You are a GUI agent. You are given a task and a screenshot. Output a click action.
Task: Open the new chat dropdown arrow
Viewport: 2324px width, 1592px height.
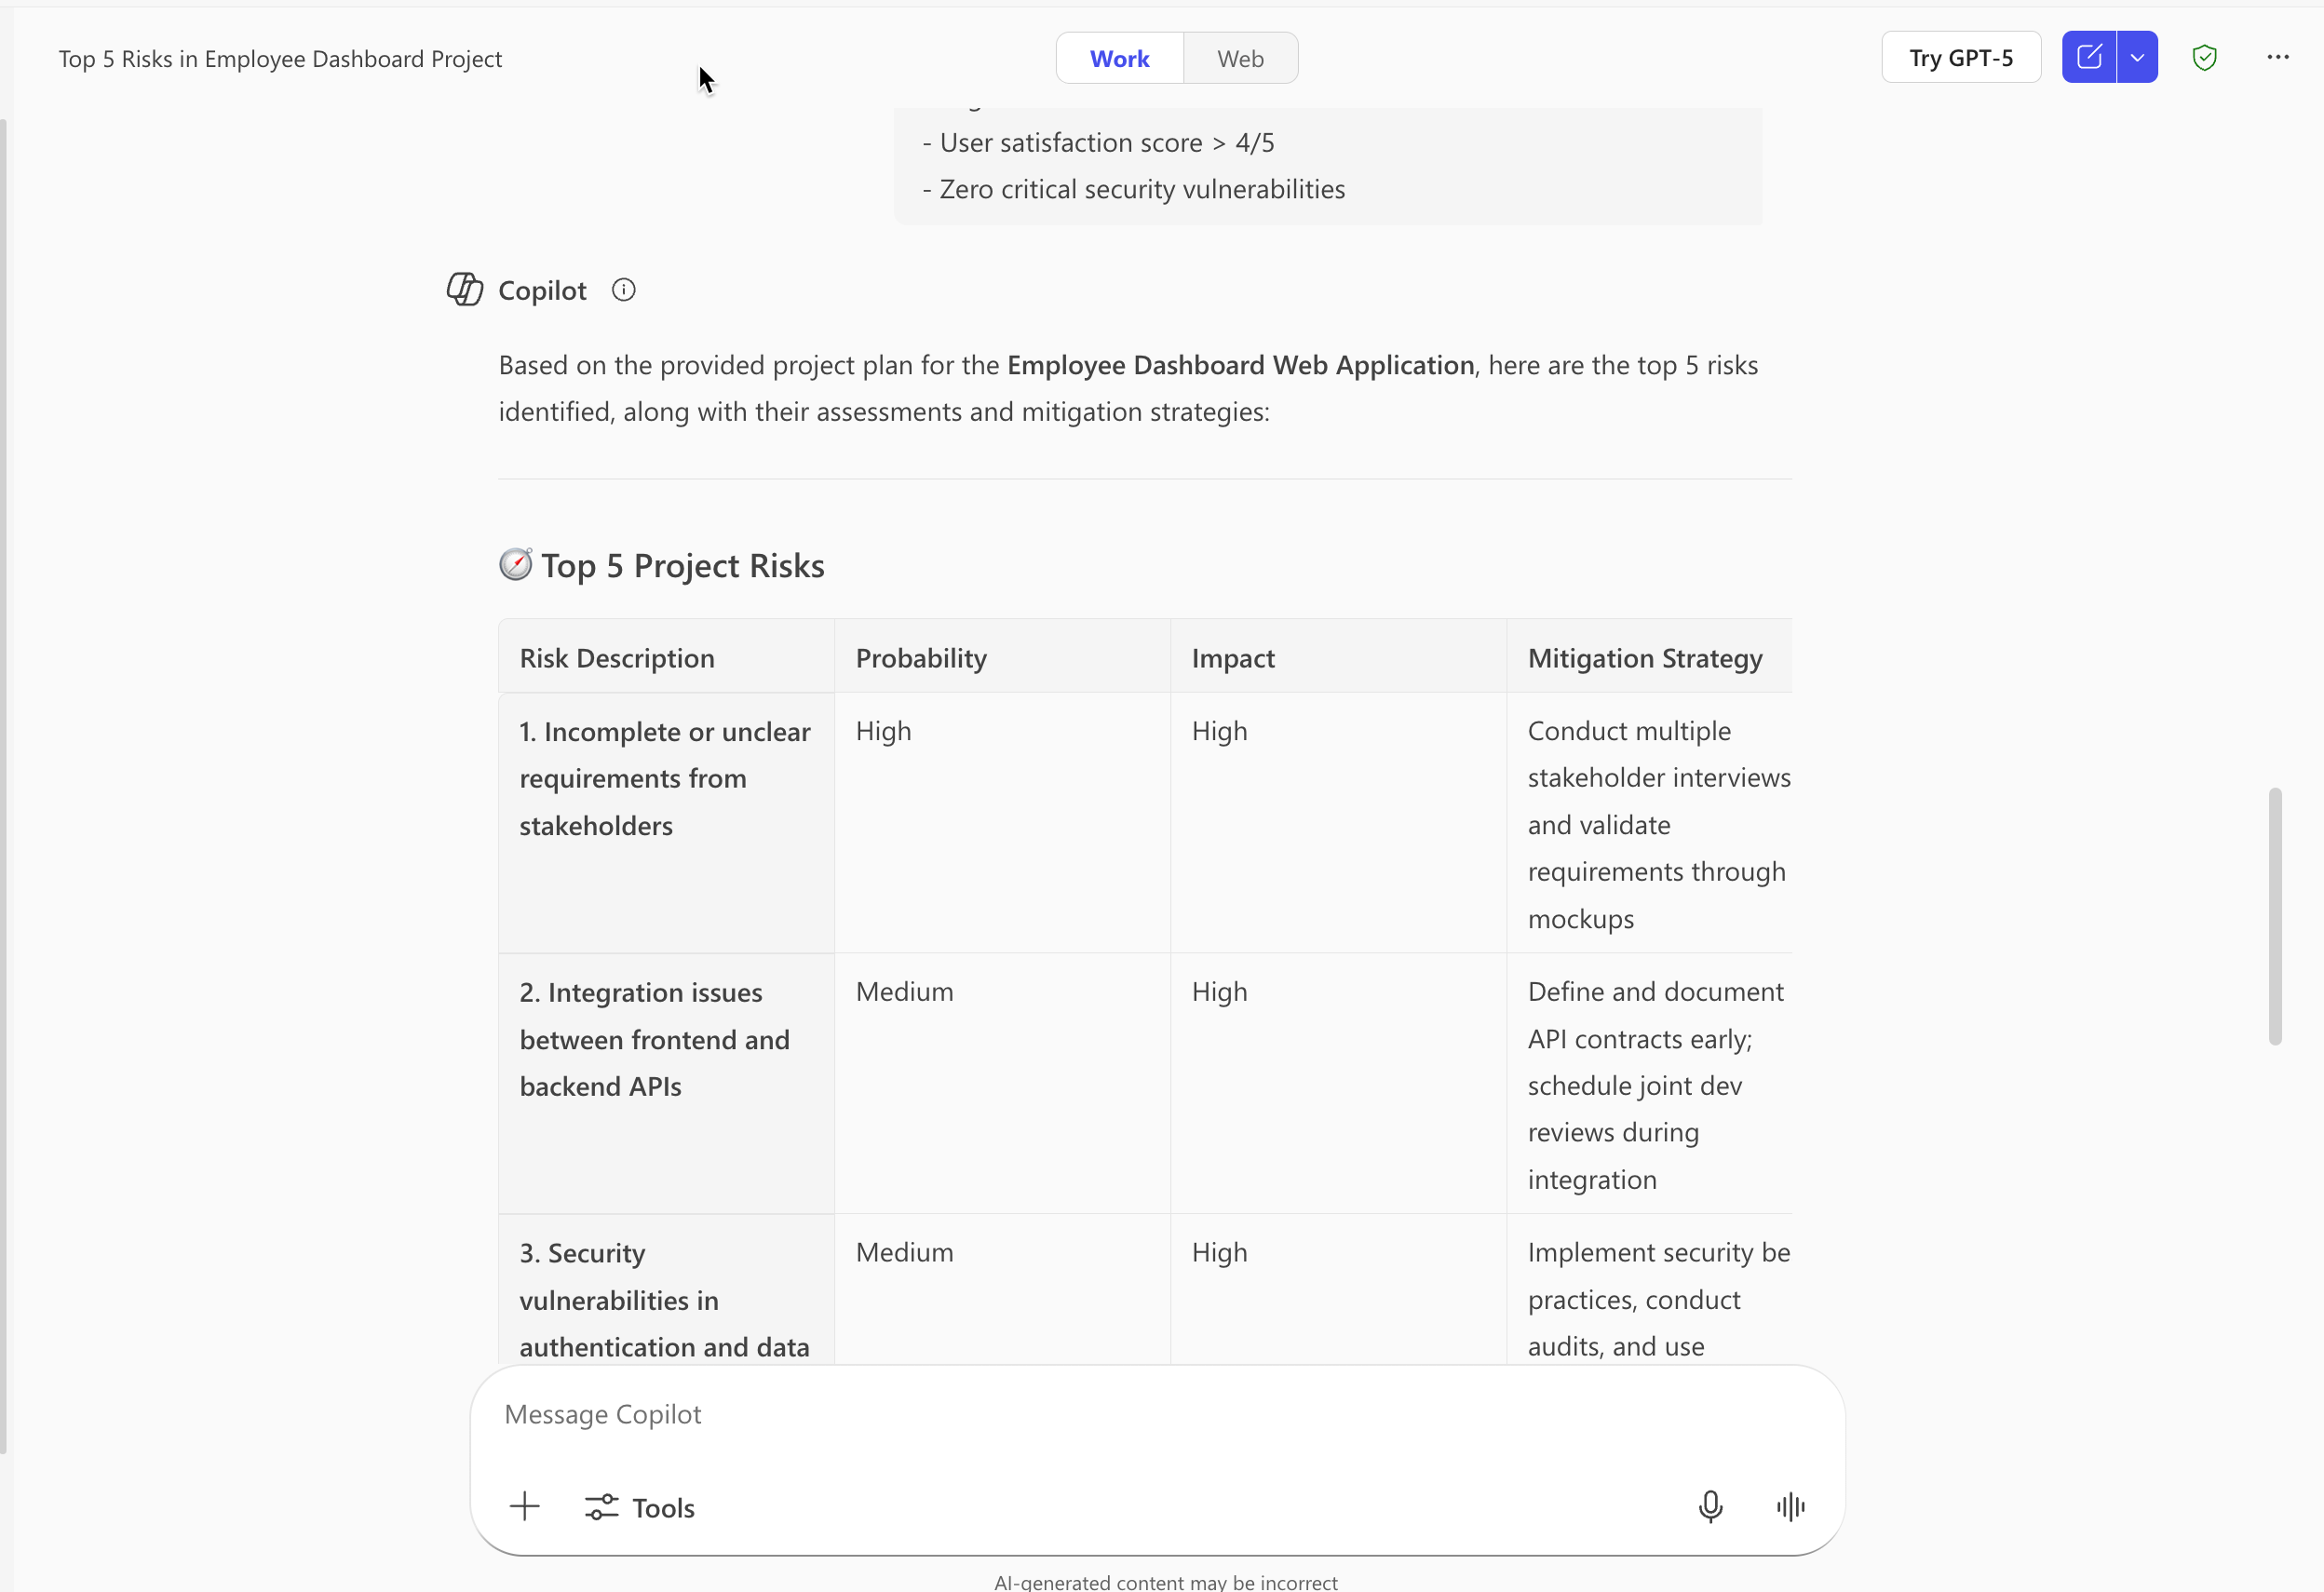(2138, 57)
